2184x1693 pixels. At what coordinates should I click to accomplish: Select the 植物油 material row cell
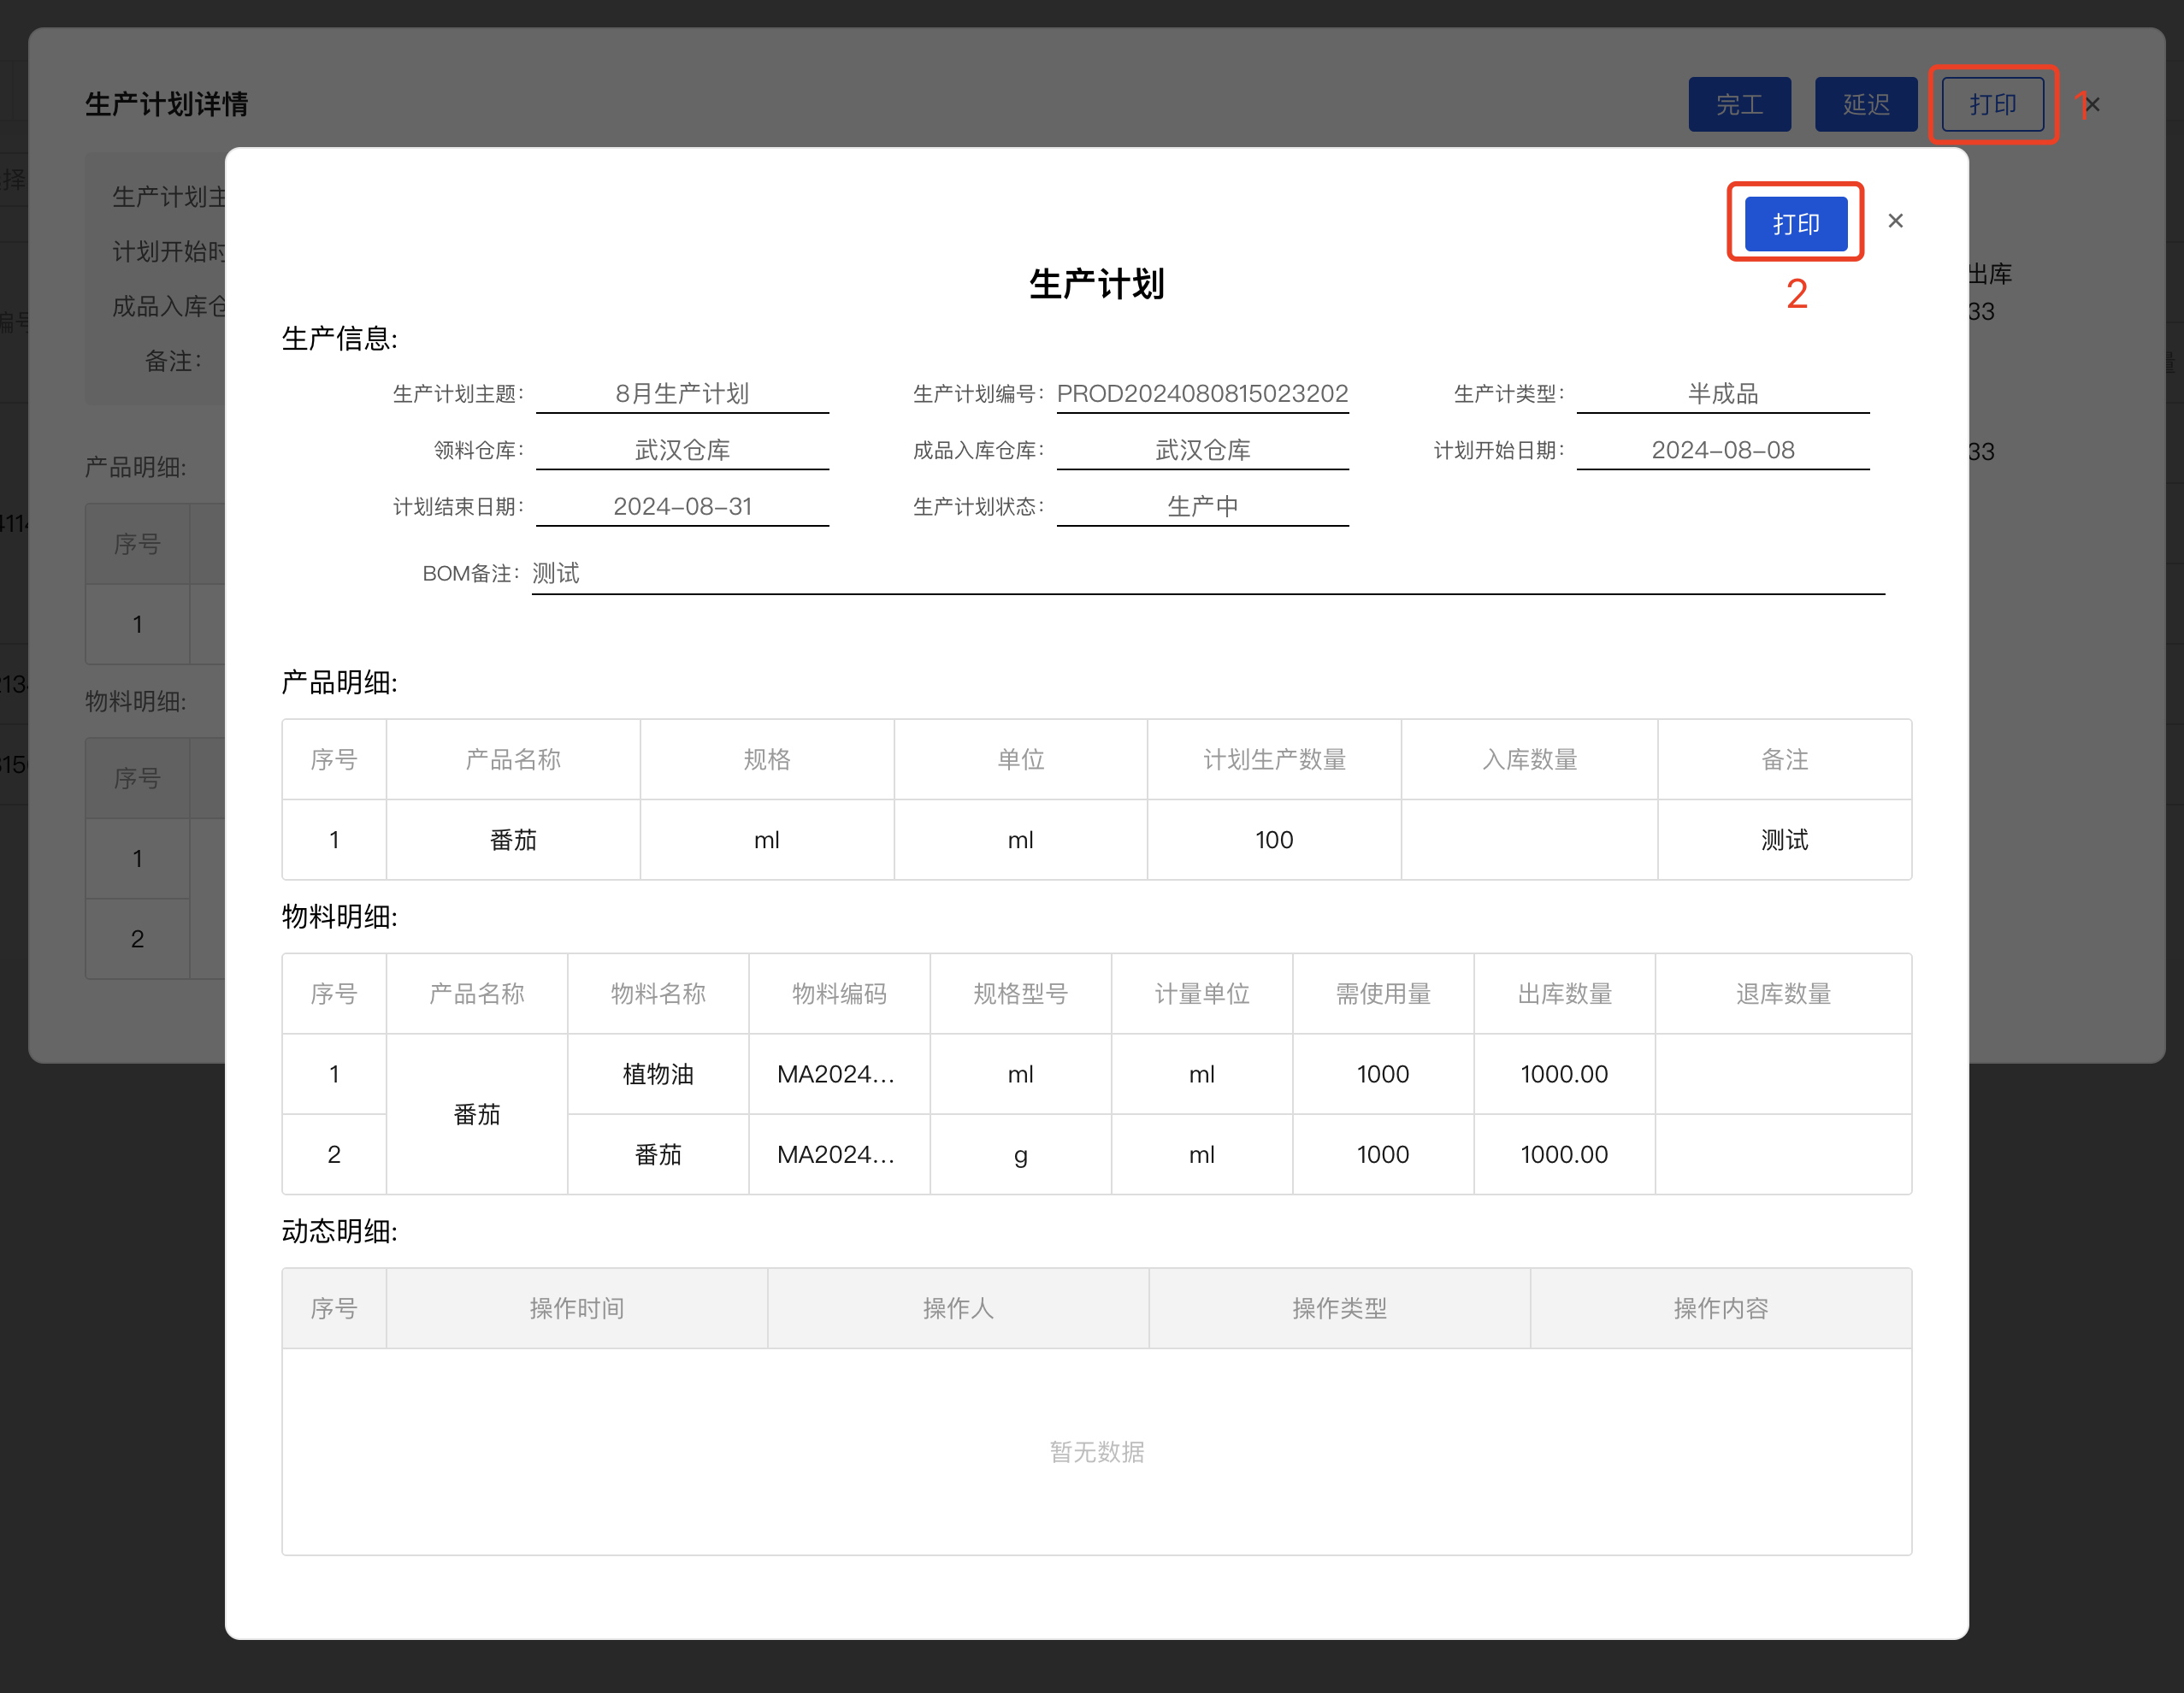[x=658, y=1074]
